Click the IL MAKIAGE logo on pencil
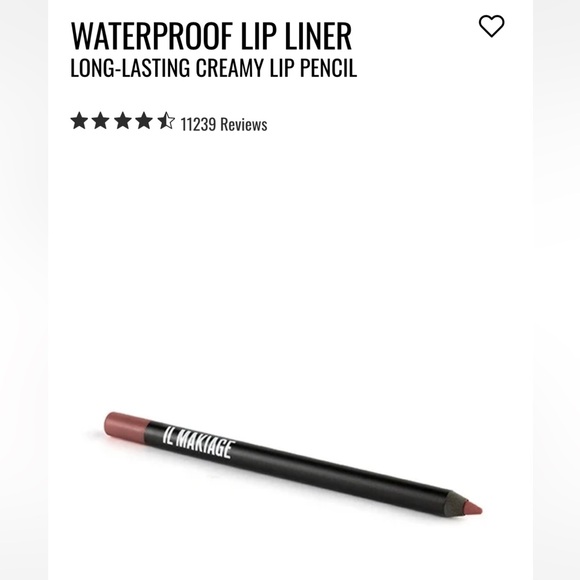580x580 pixels. [x=199, y=442]
